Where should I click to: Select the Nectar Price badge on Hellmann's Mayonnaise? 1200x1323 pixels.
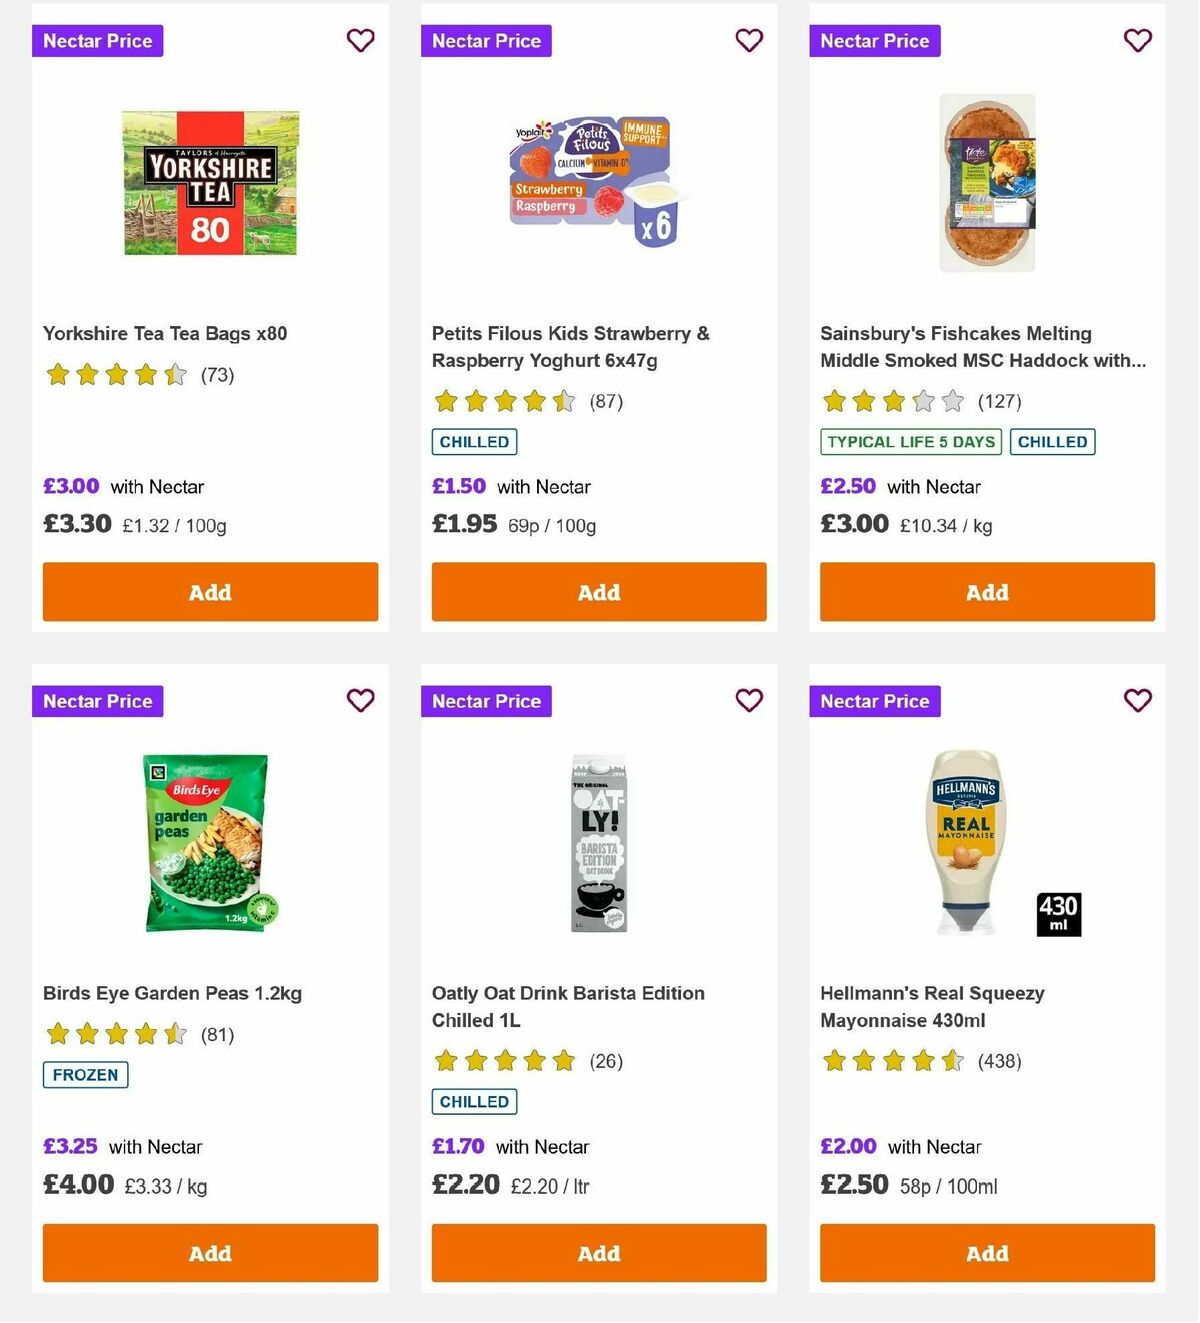click(875, 701)
